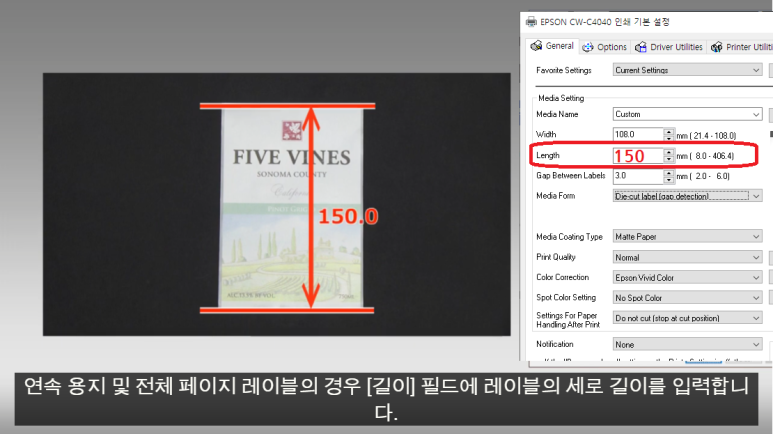Switch to the Options tab
This screenshot has height=434, width=773.
pos(605,47)
